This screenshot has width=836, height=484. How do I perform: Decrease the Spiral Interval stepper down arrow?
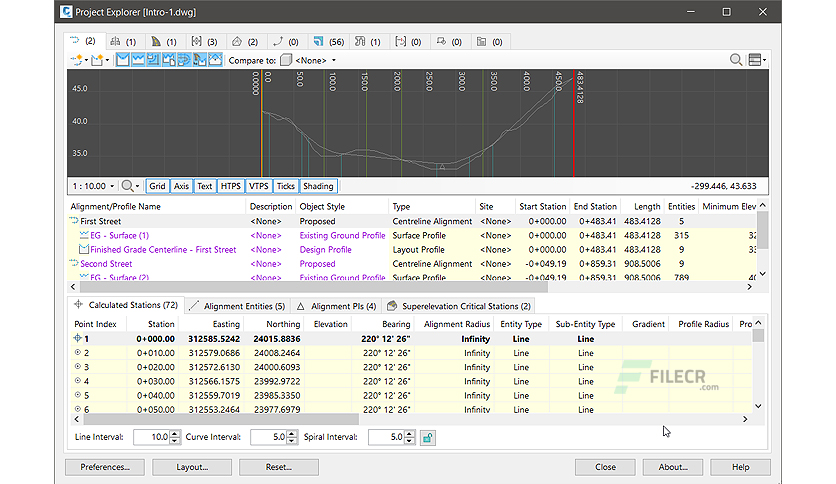point(409,441)
